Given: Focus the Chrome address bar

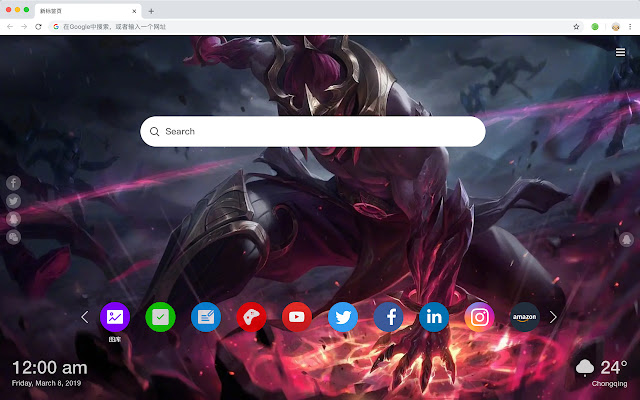Looking at the screenshot, I should 314,27.
